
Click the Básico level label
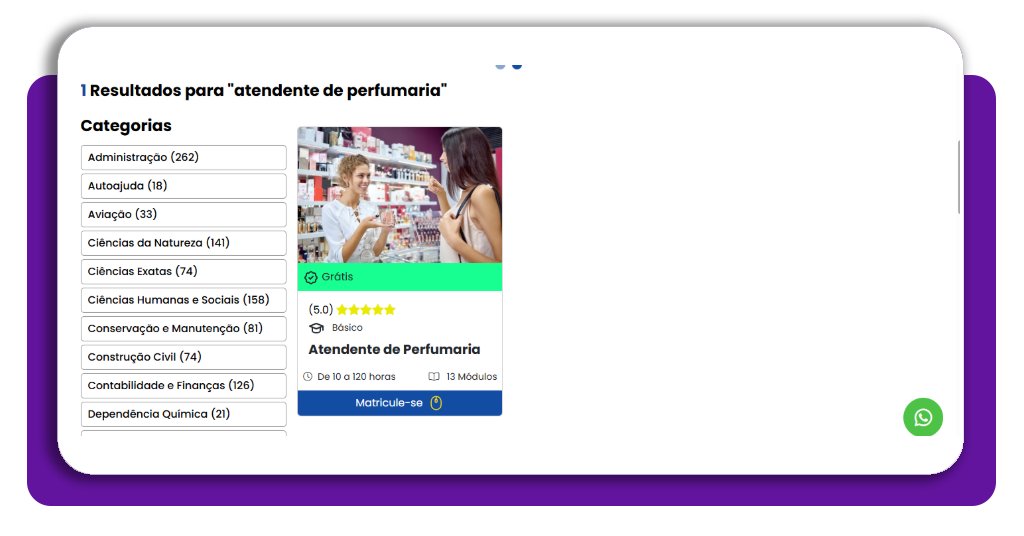tap(347, 328)
